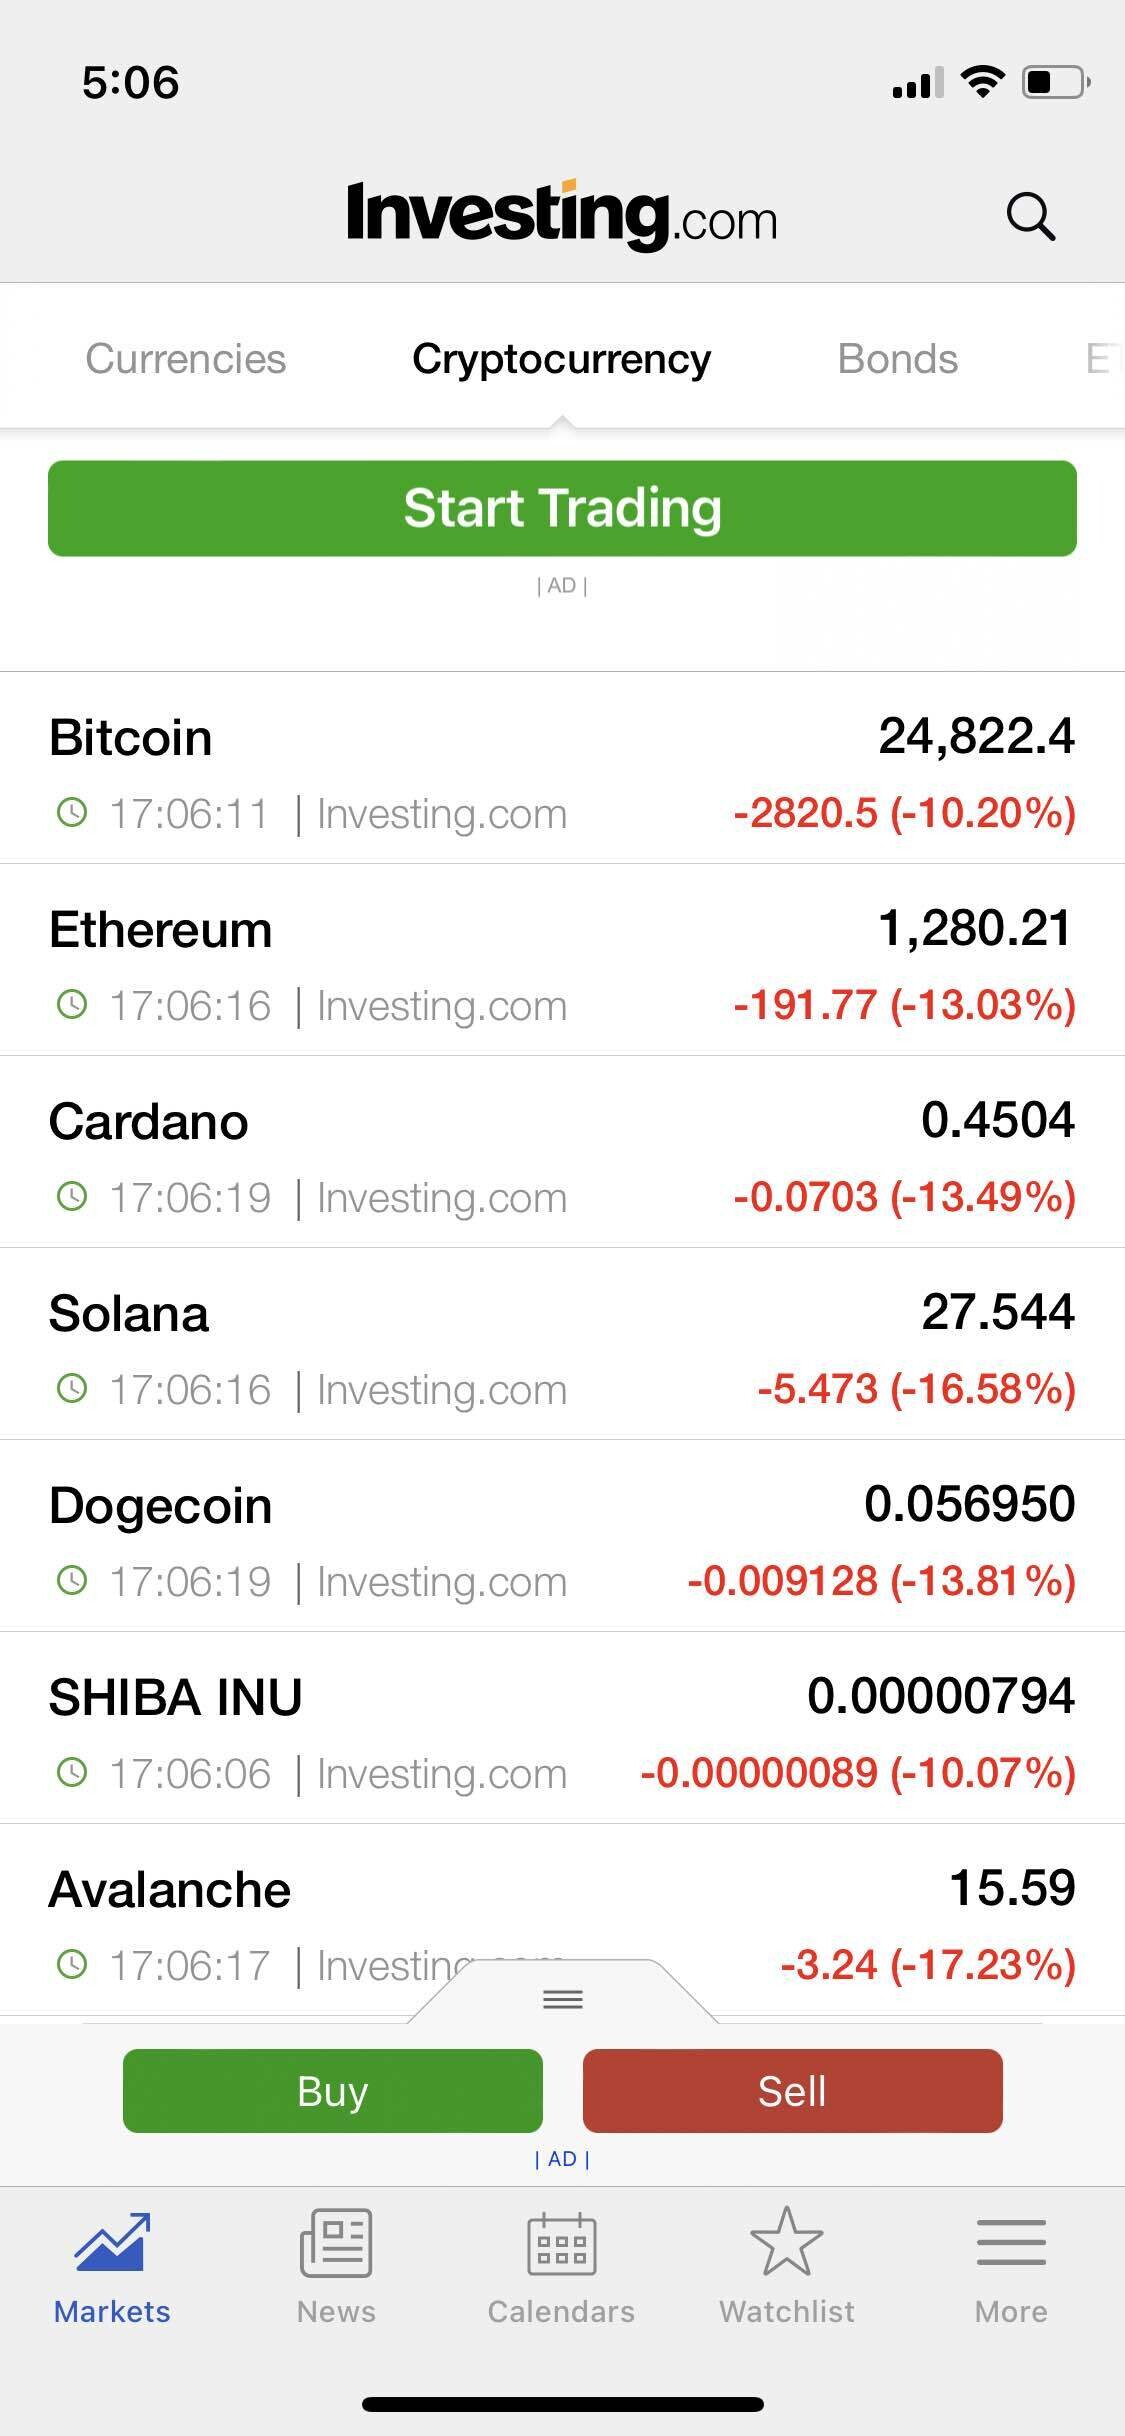1125x2436 pixels.
Task: Switch to the Bonds tab
Action: pyautogui.click(x=897, y=359)
